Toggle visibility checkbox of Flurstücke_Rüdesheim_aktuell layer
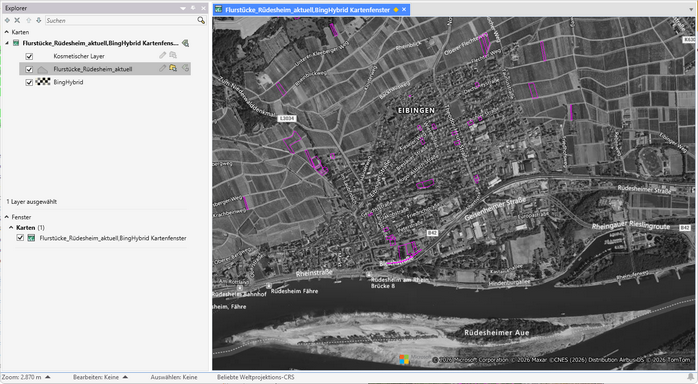This screenshot has height=384, width=698. (29, 69)
